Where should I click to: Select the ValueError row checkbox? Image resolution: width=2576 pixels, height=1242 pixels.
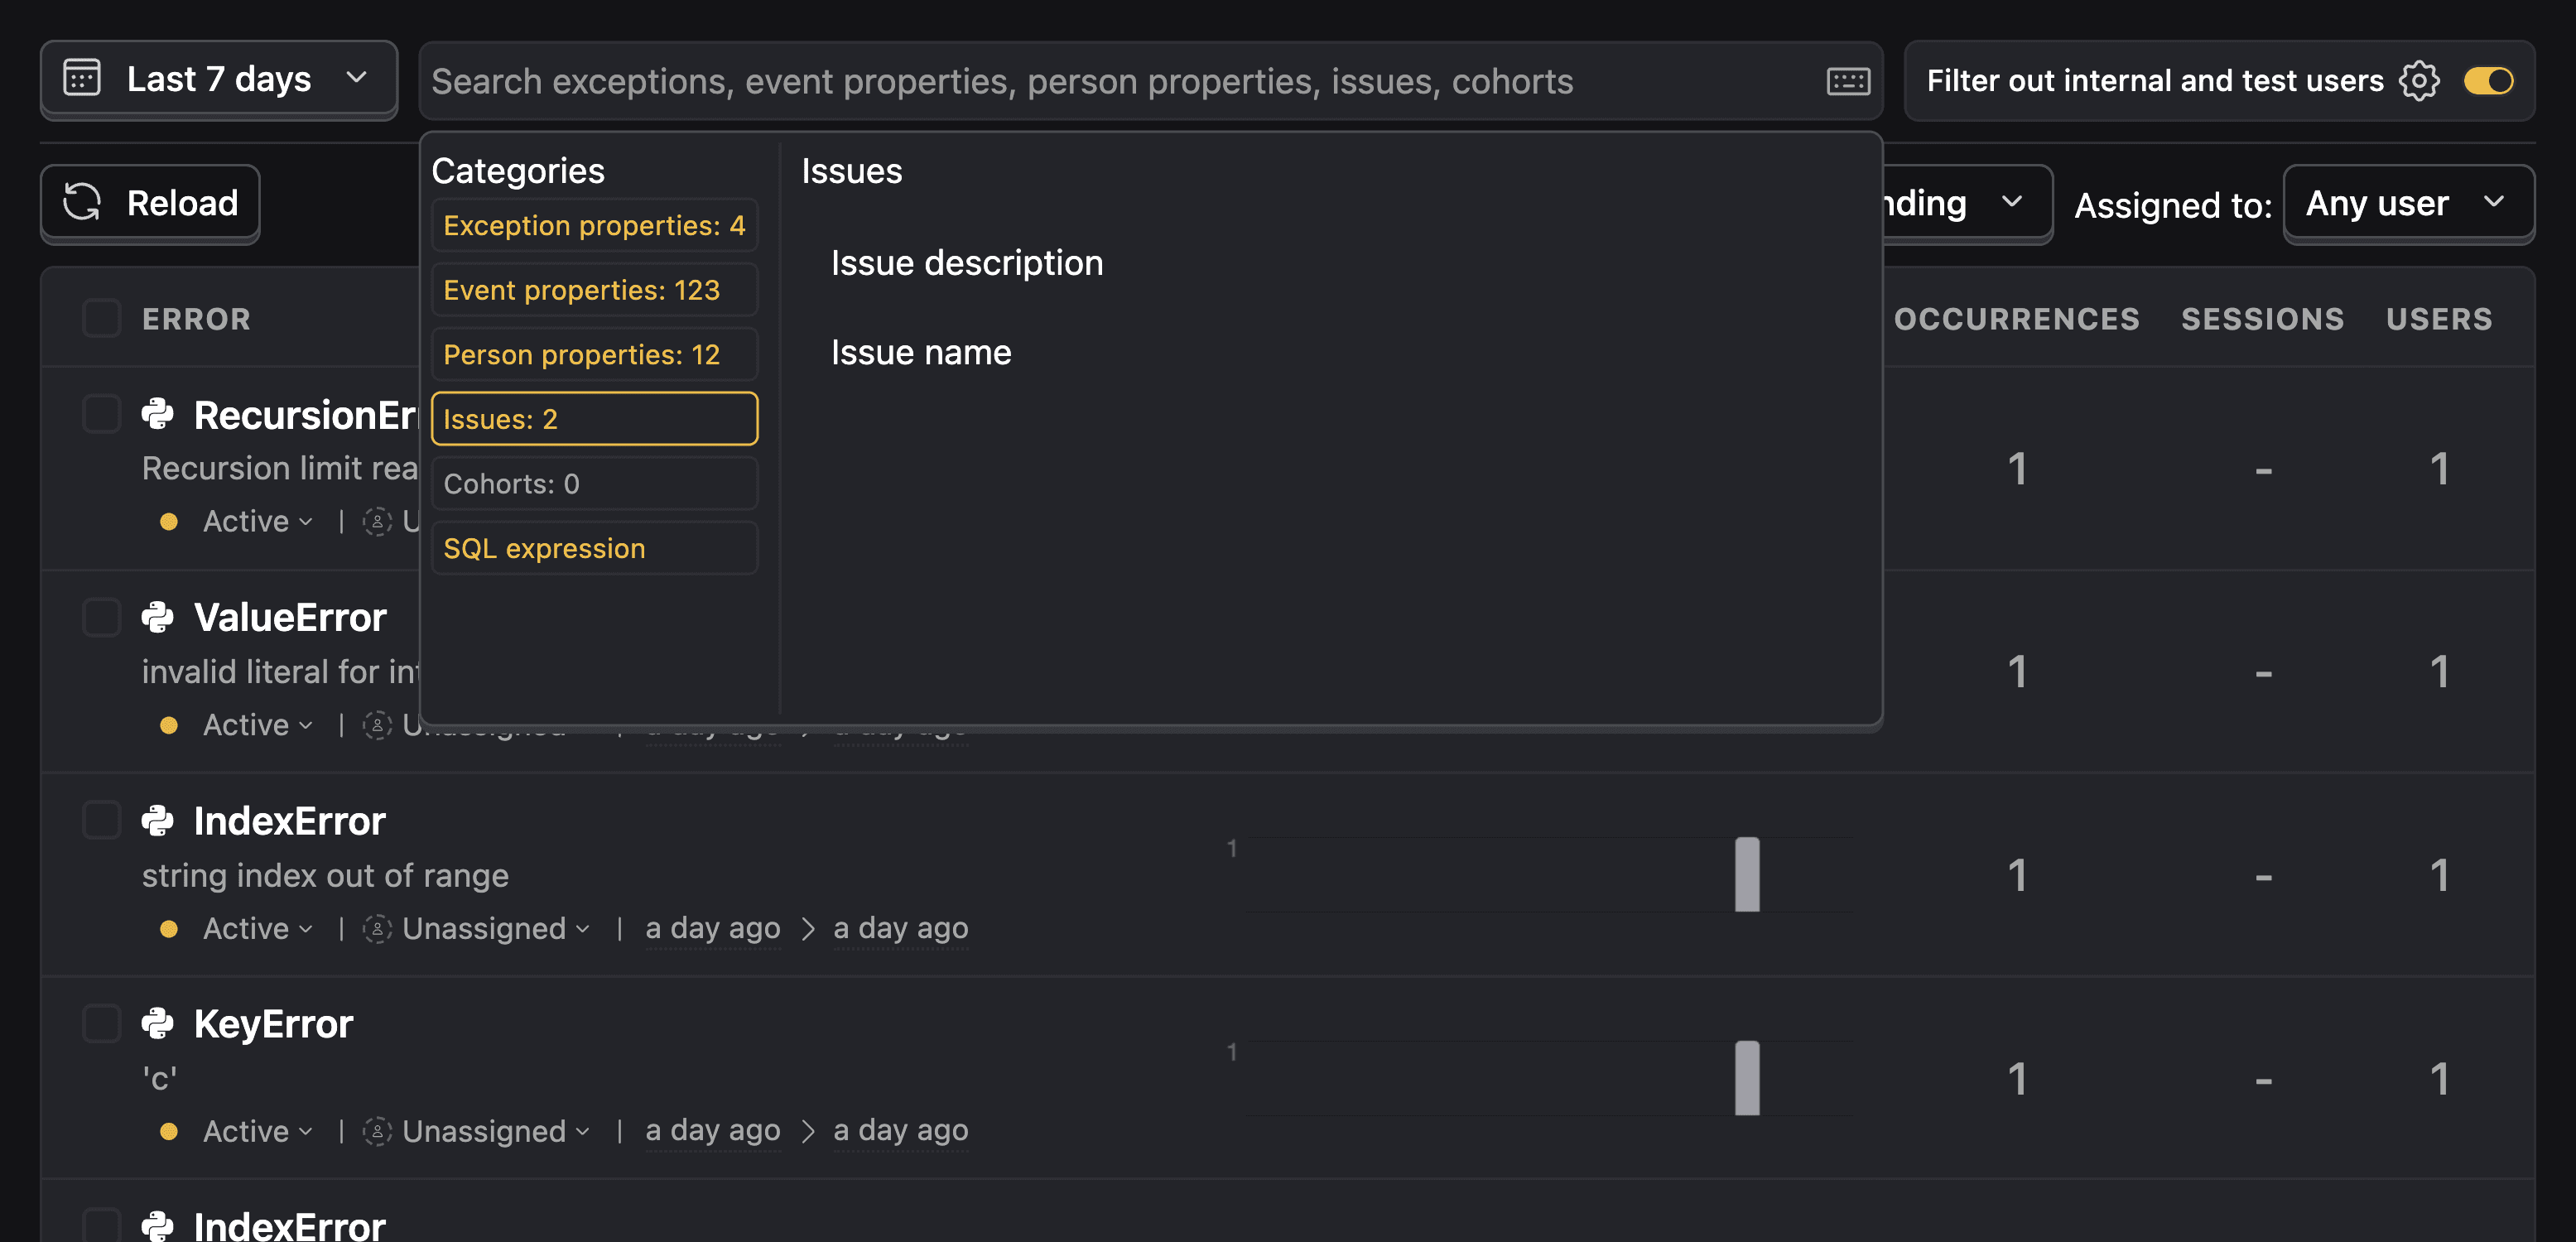[x=101, y=617]
